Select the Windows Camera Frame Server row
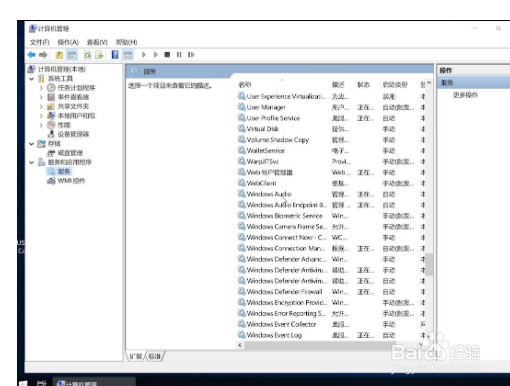Screen dimensions: 510x386 pyautogui.click(x=331, y=226)
